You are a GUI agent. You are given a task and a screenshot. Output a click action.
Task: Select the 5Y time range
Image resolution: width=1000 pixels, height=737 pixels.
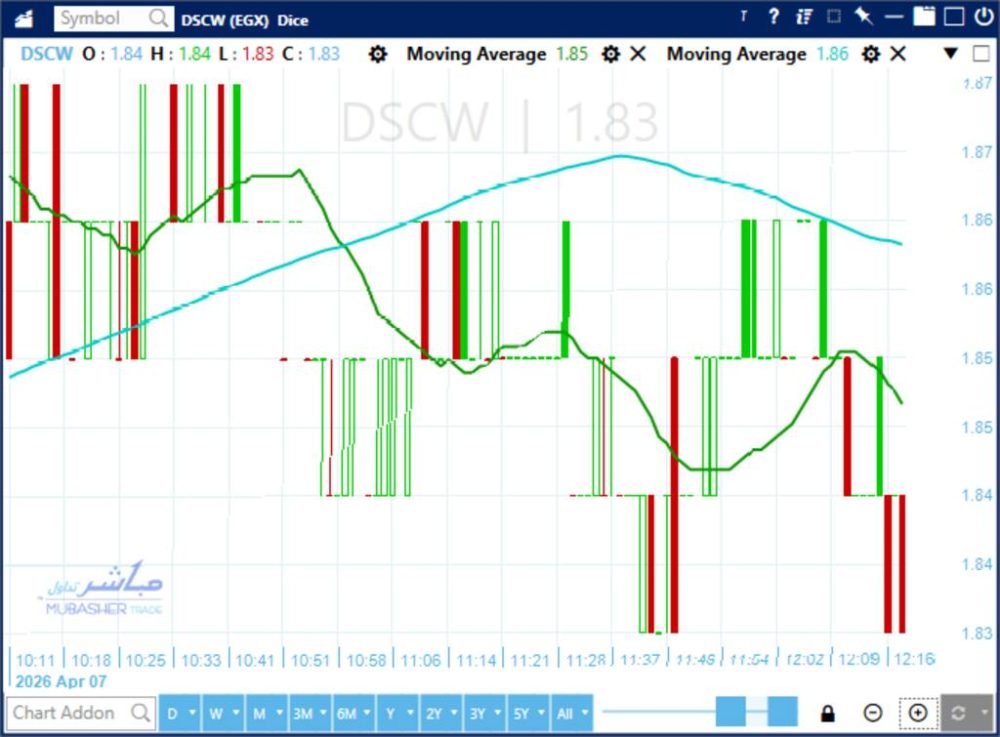[x=520, y=713]
